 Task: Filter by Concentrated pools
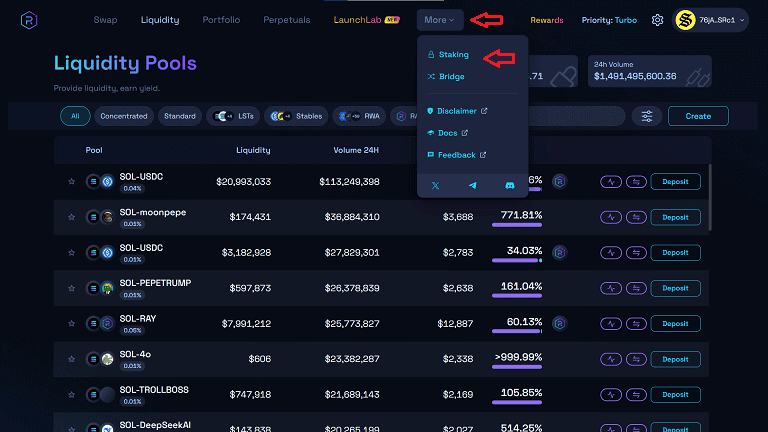click(124, 116)
